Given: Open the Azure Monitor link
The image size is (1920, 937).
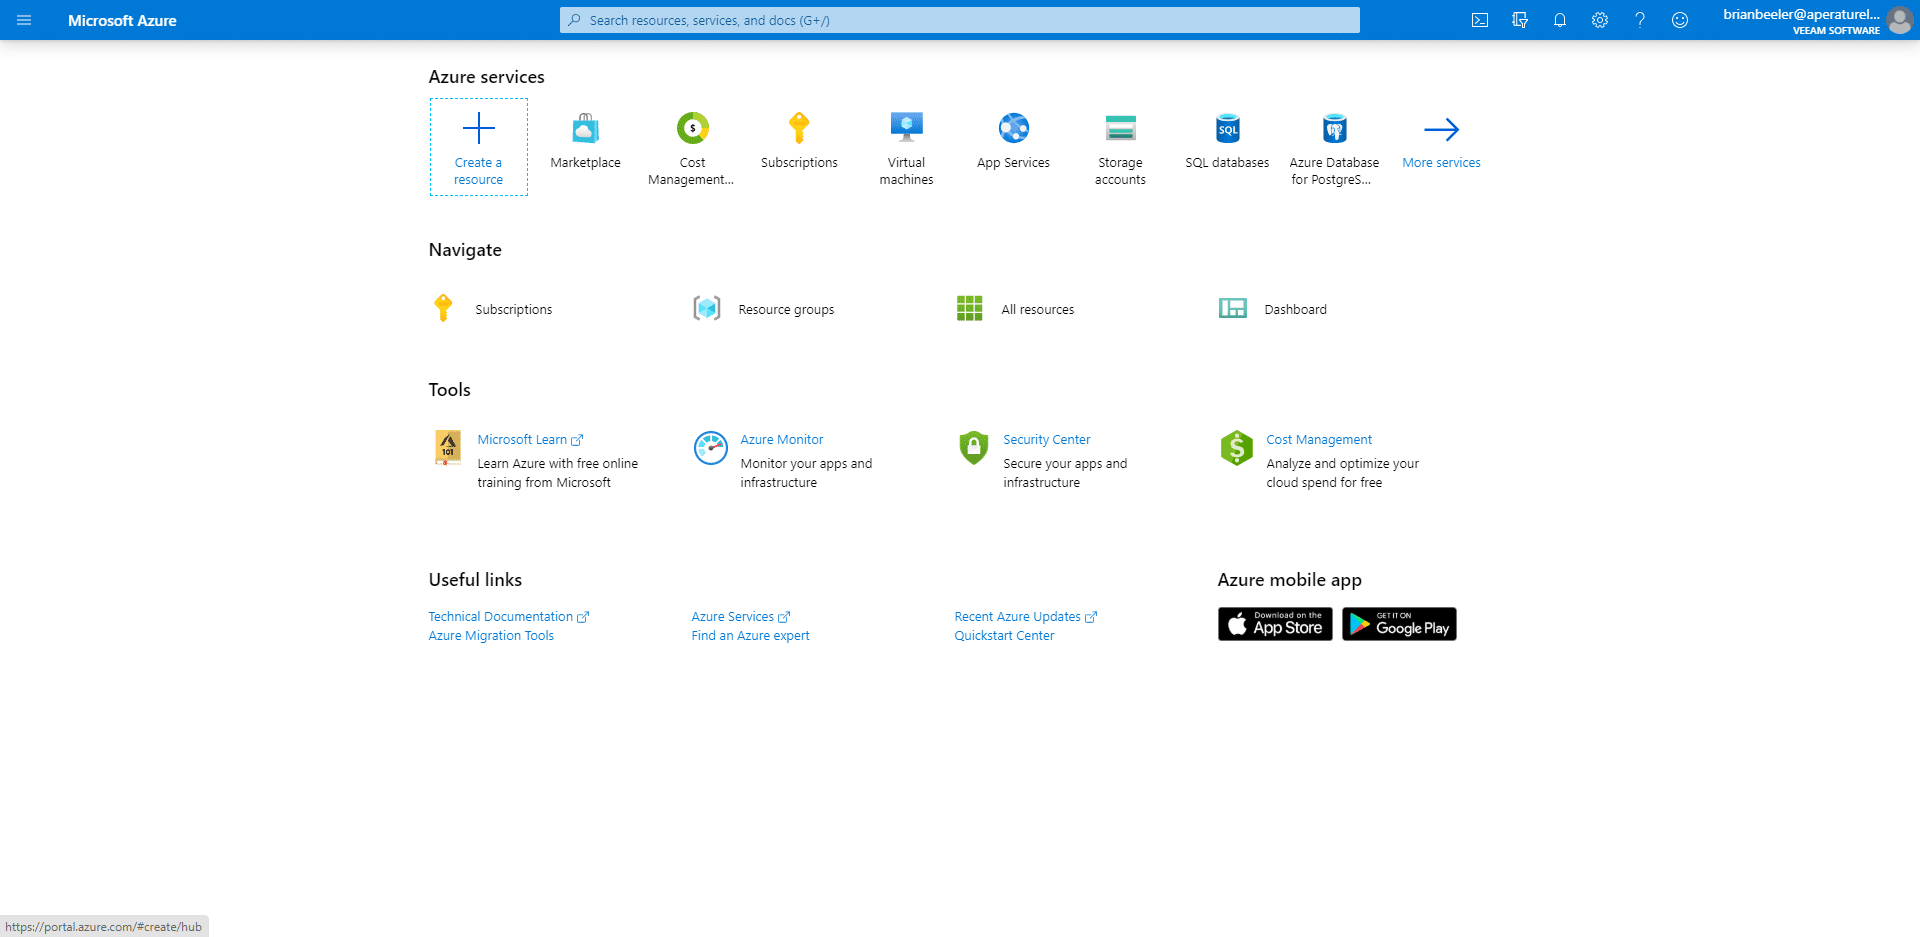Looking at the screenshot, I should pos(782,440).
